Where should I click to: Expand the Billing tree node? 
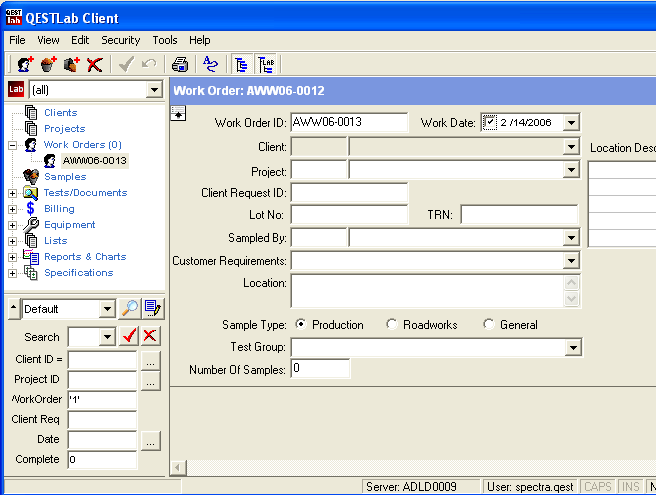13,209
